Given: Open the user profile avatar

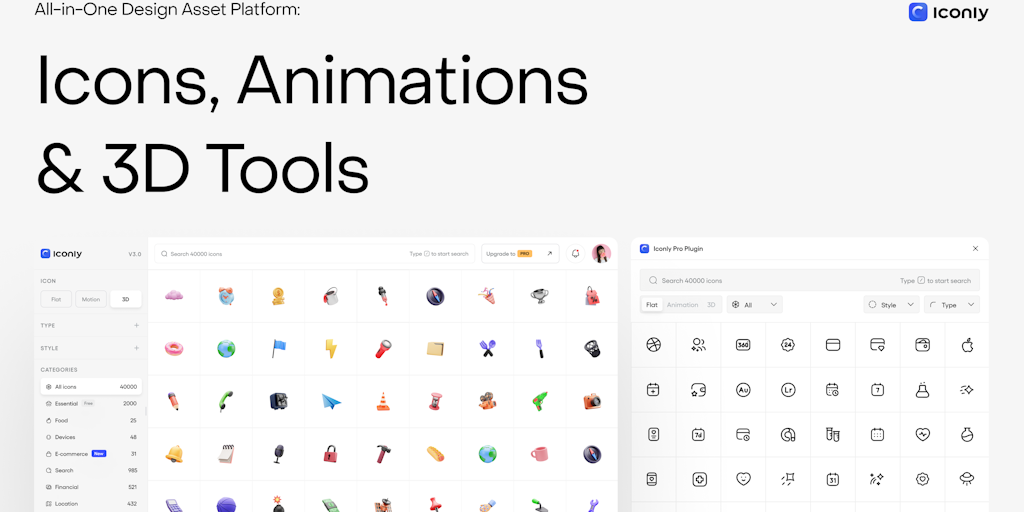Looking at the screenshot, I should 601,253.
